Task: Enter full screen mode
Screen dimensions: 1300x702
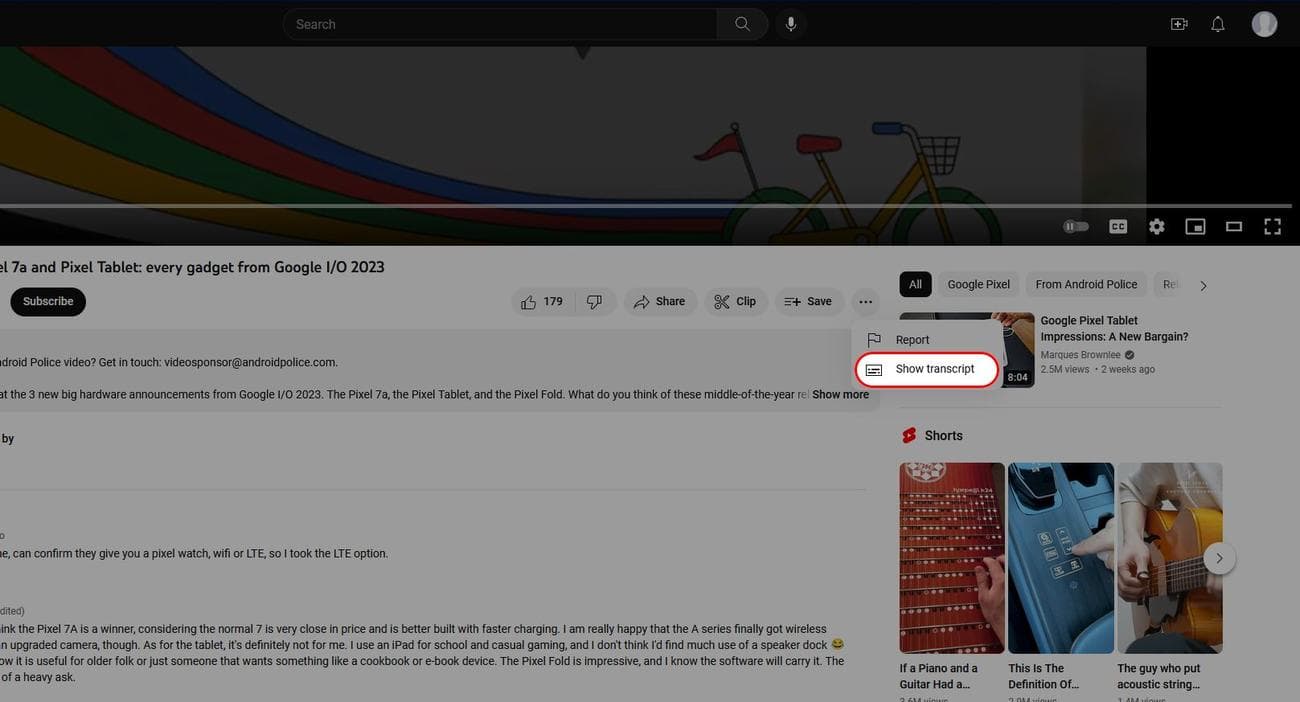Action: pyautogui.click(x=1272, y=227)
